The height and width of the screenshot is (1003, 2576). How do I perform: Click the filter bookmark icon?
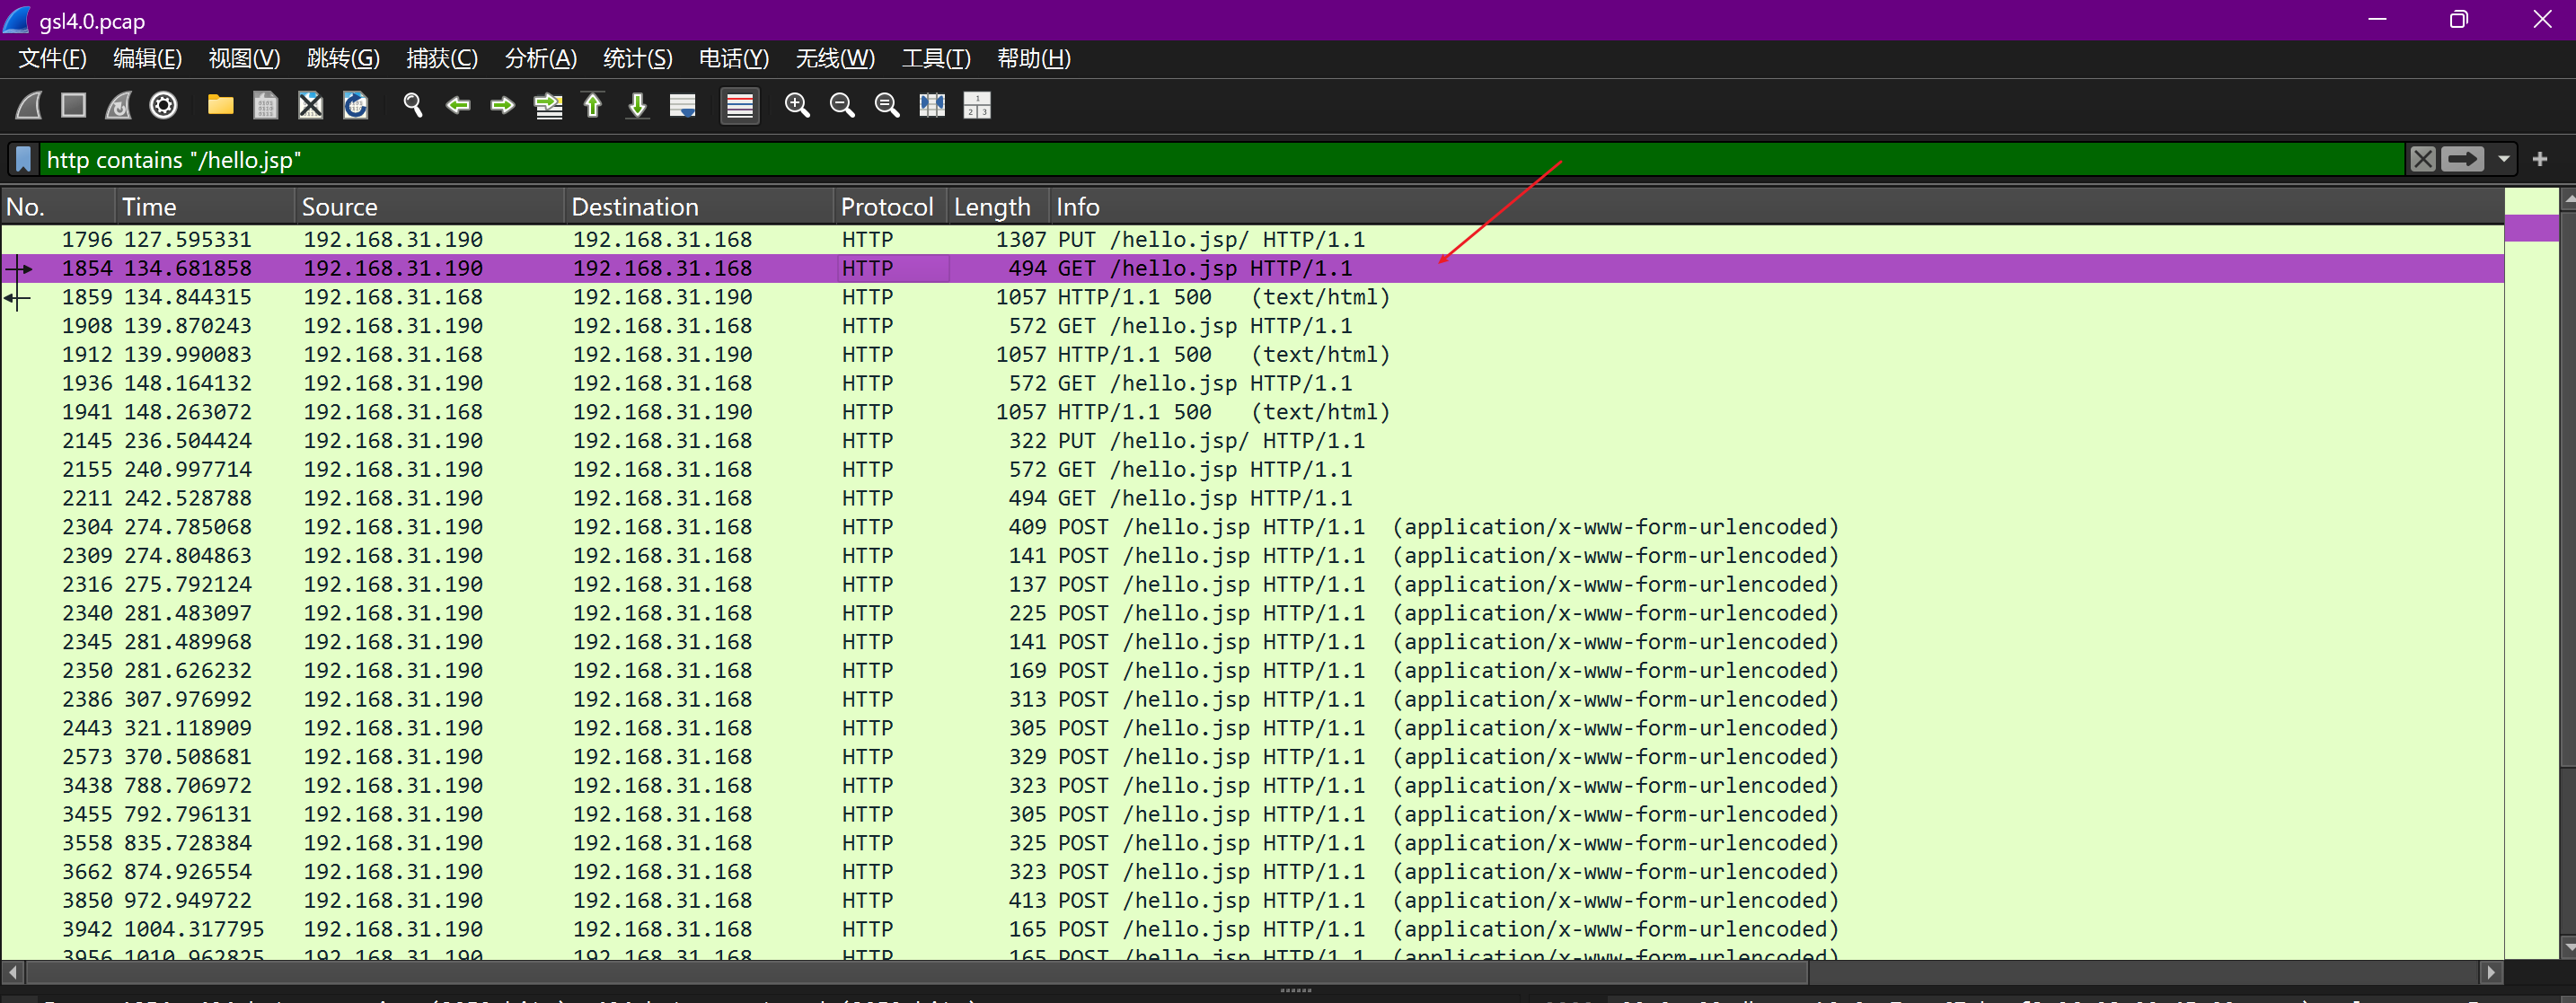[24, 159]
